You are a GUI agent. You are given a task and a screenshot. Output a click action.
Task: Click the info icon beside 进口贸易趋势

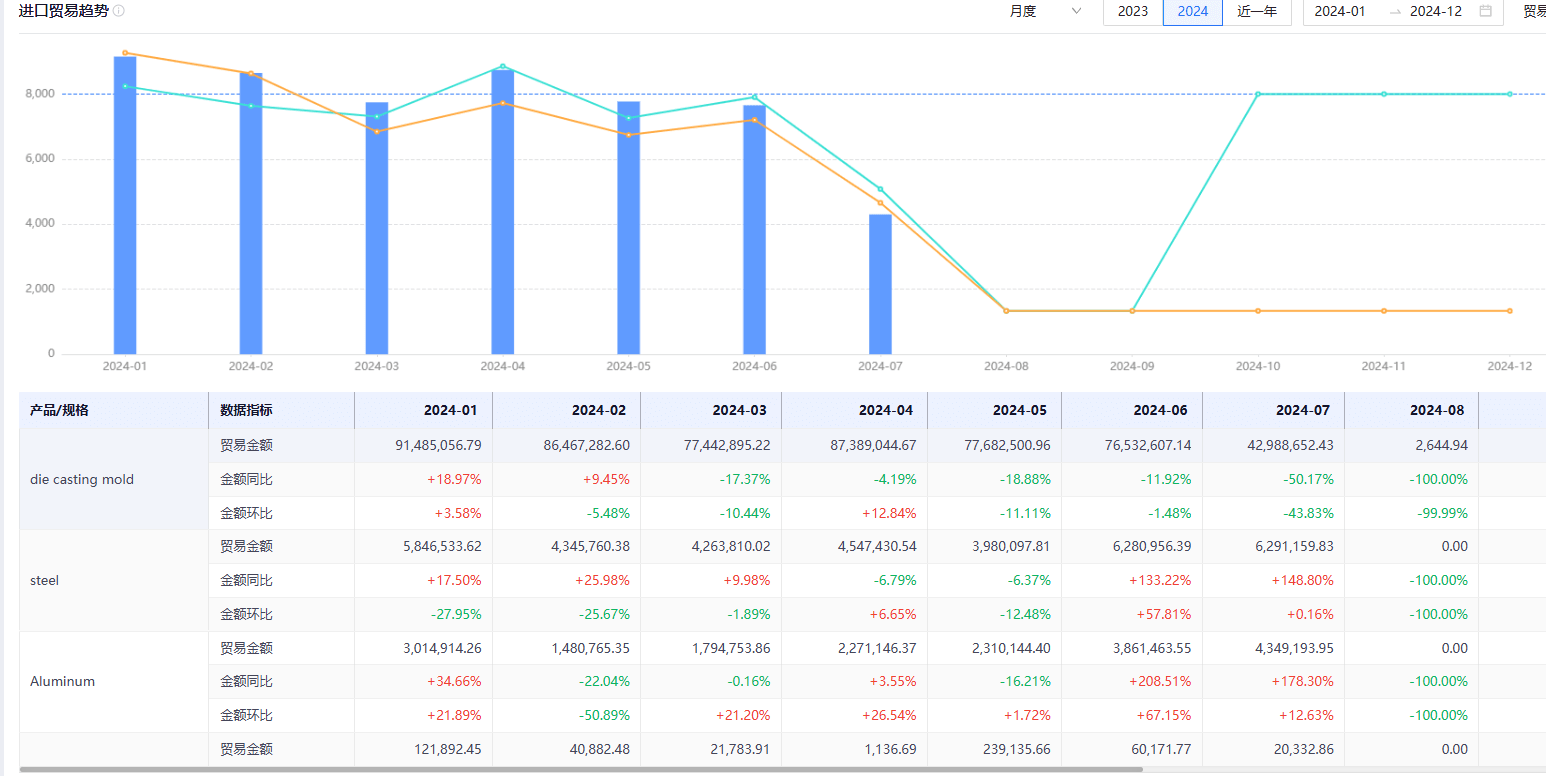coord(119,11)
